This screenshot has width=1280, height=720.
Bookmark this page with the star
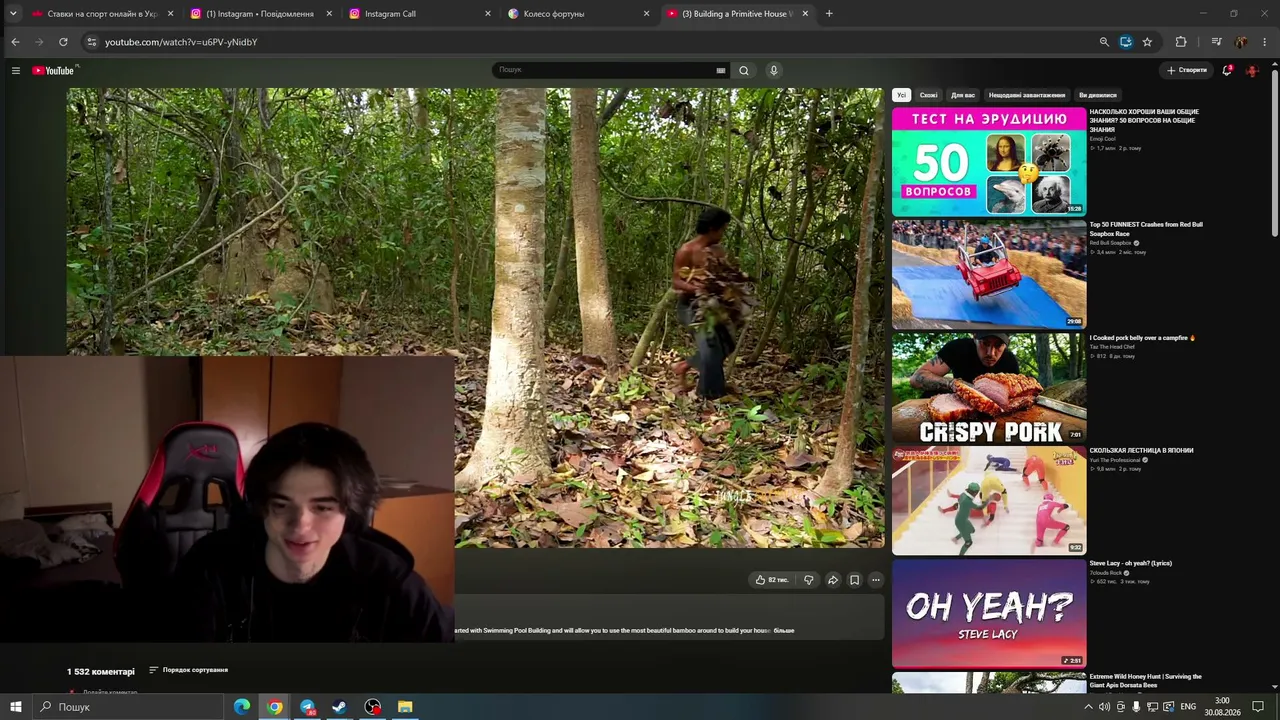click(1147, 42)
